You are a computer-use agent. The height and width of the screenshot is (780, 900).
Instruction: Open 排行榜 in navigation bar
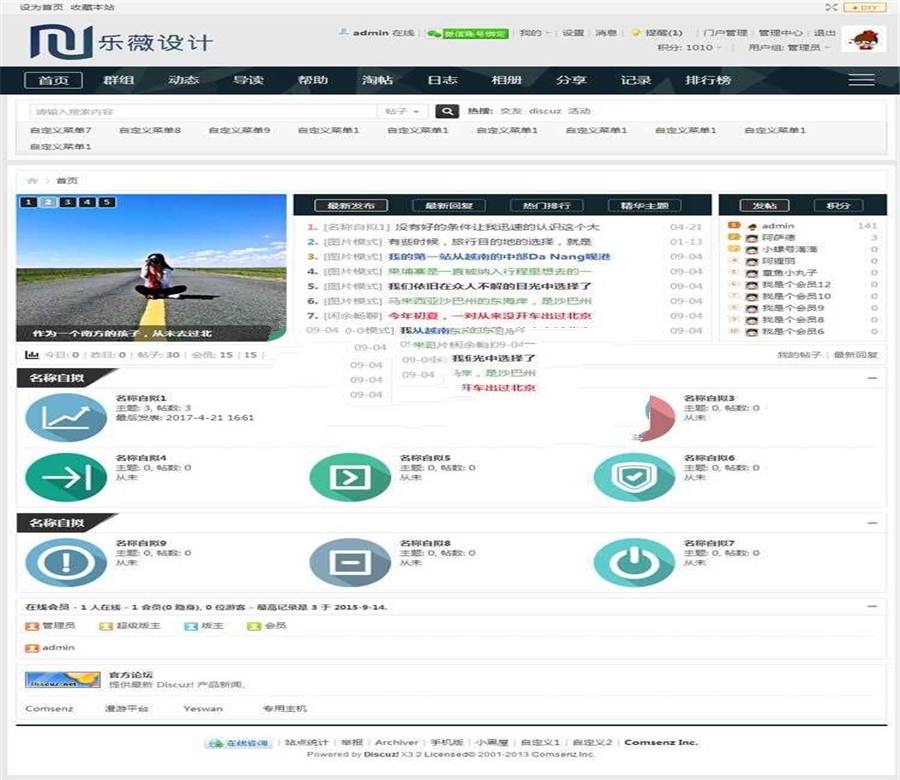point(708,80)
